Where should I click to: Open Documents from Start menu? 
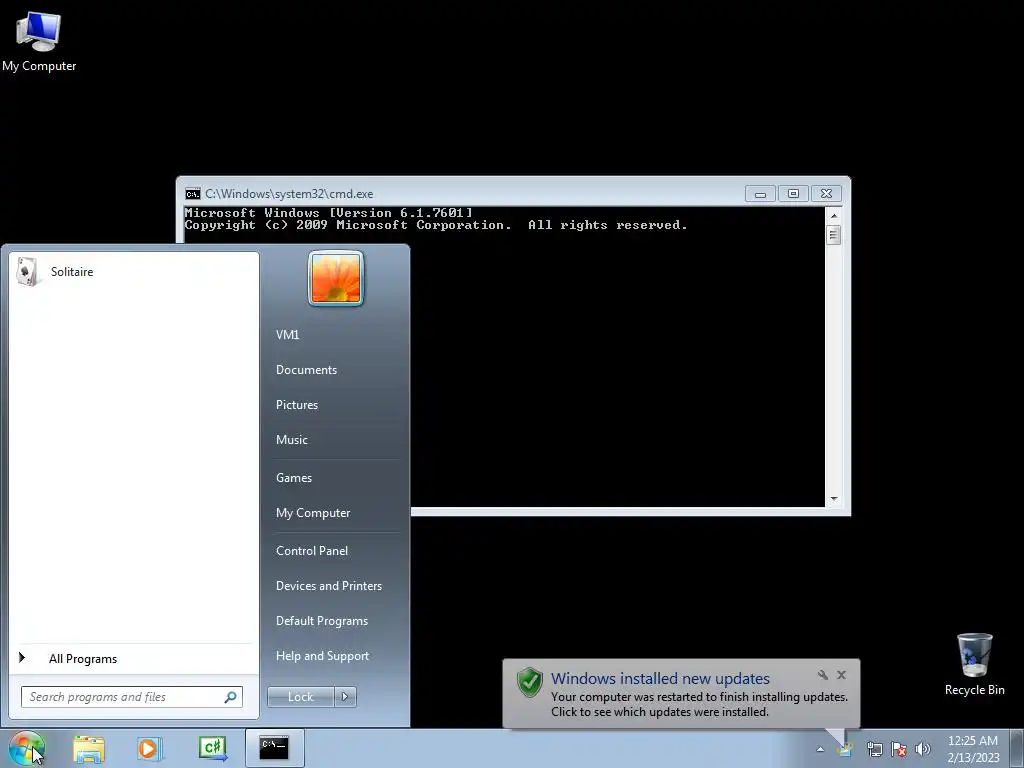click(x=306, y=370)
